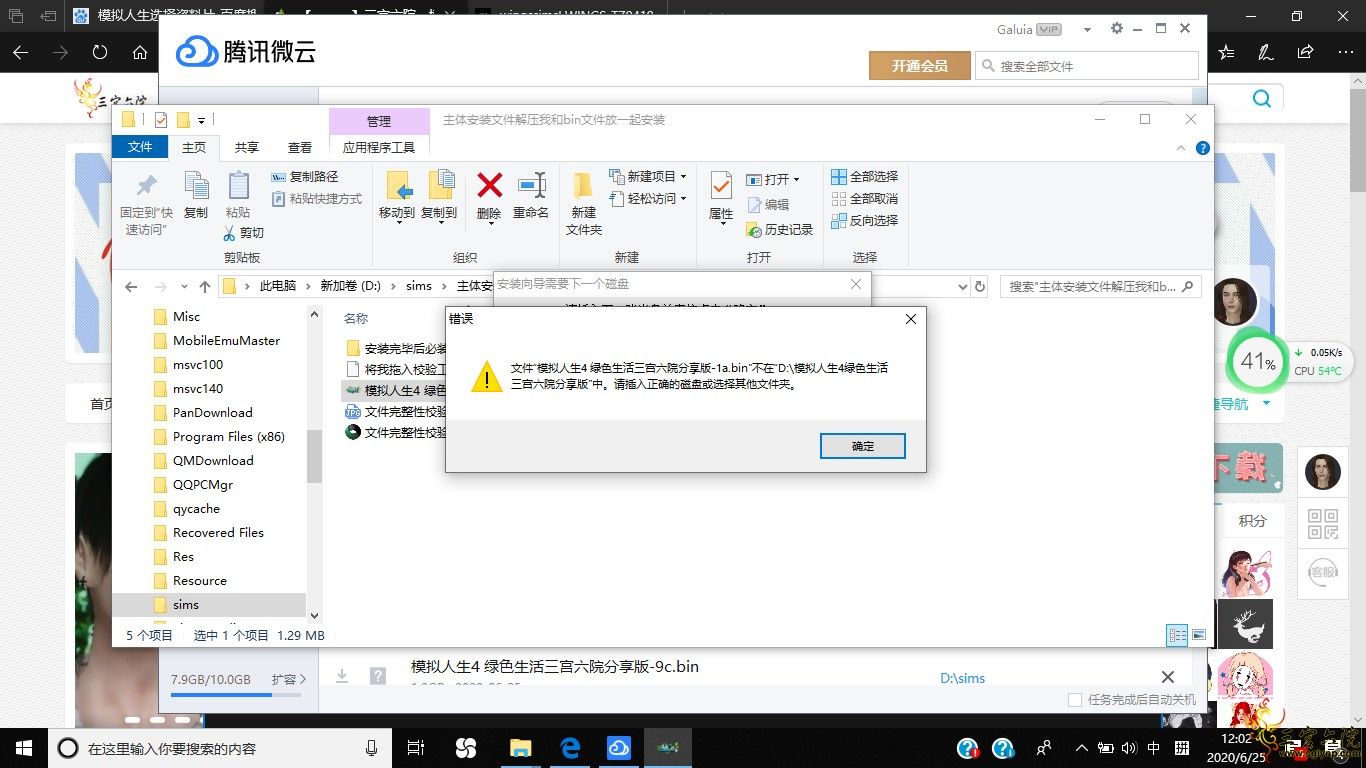The width and height of the screenshot is (1366, 768).
Task: Click the New folder icon
Action: (x=583, y=185)
